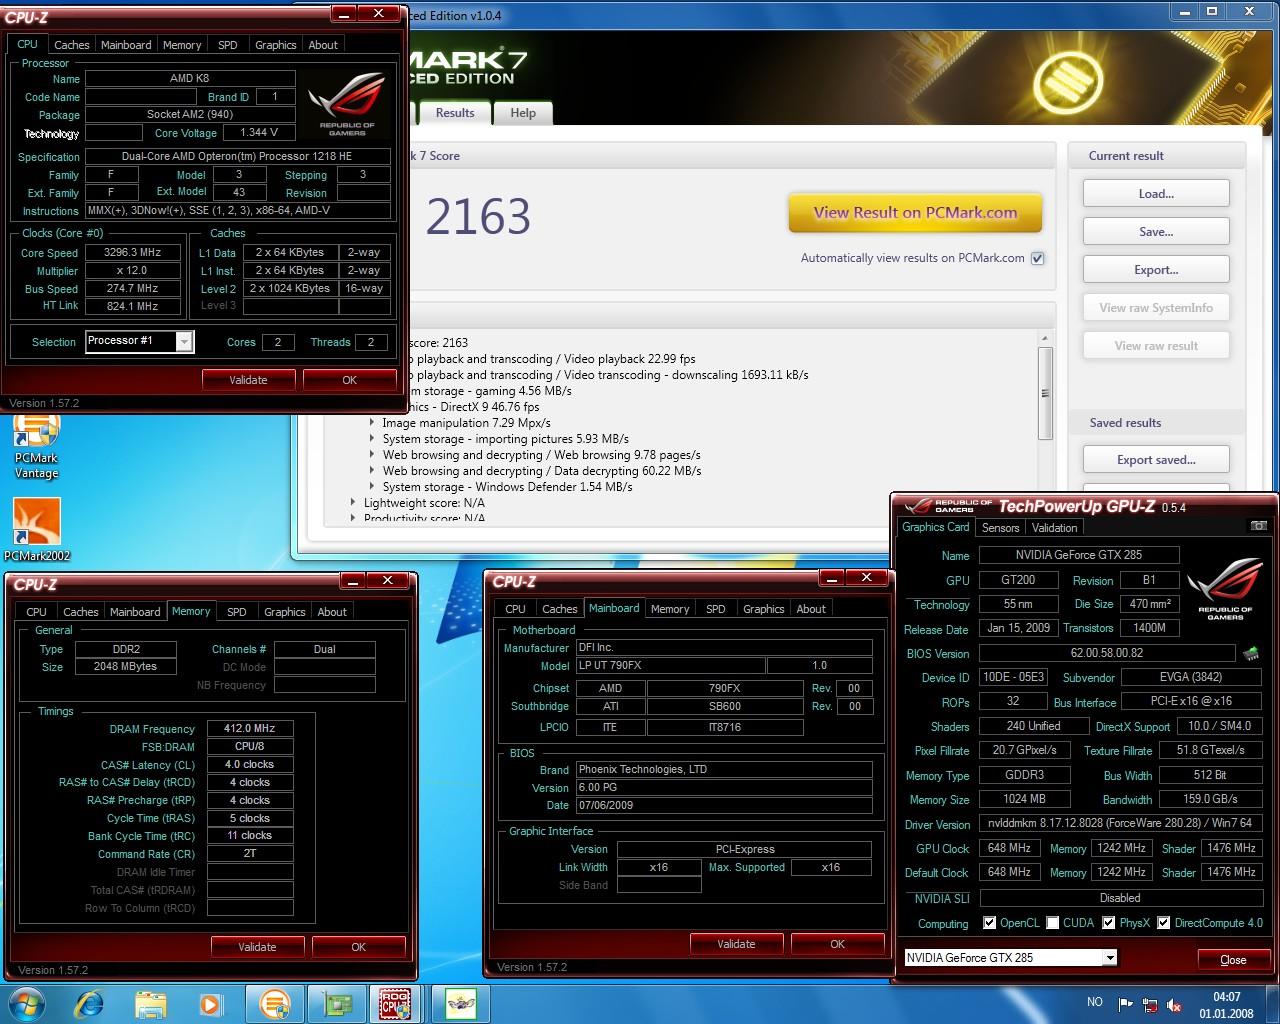Image resolution: width=1280 pixels, height=1024 pixels.
Task: Open the PCMark Vantage desktop shortcut
Action: click(36, 447)
